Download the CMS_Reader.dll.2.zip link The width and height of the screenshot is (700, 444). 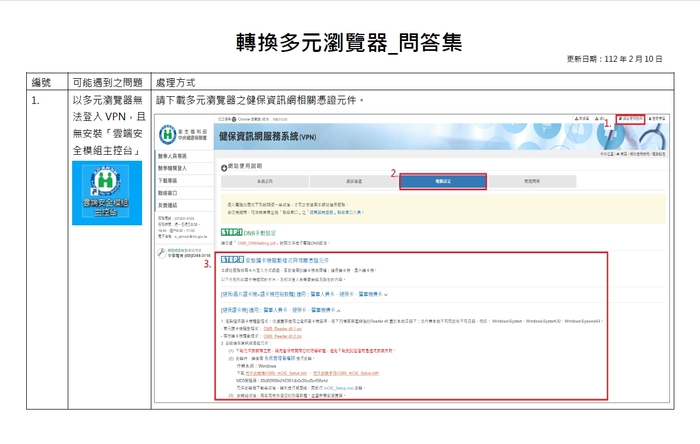point(283,336)
